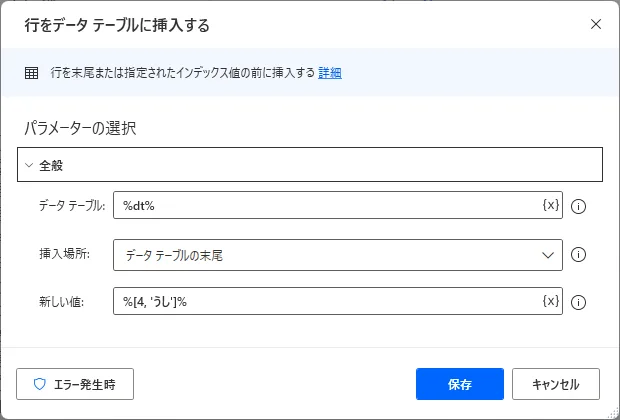The width and height of the screenshot is (620, 420).
Task: Click the {x} variable picker in データ テーブル field
Action: [550, 205]
